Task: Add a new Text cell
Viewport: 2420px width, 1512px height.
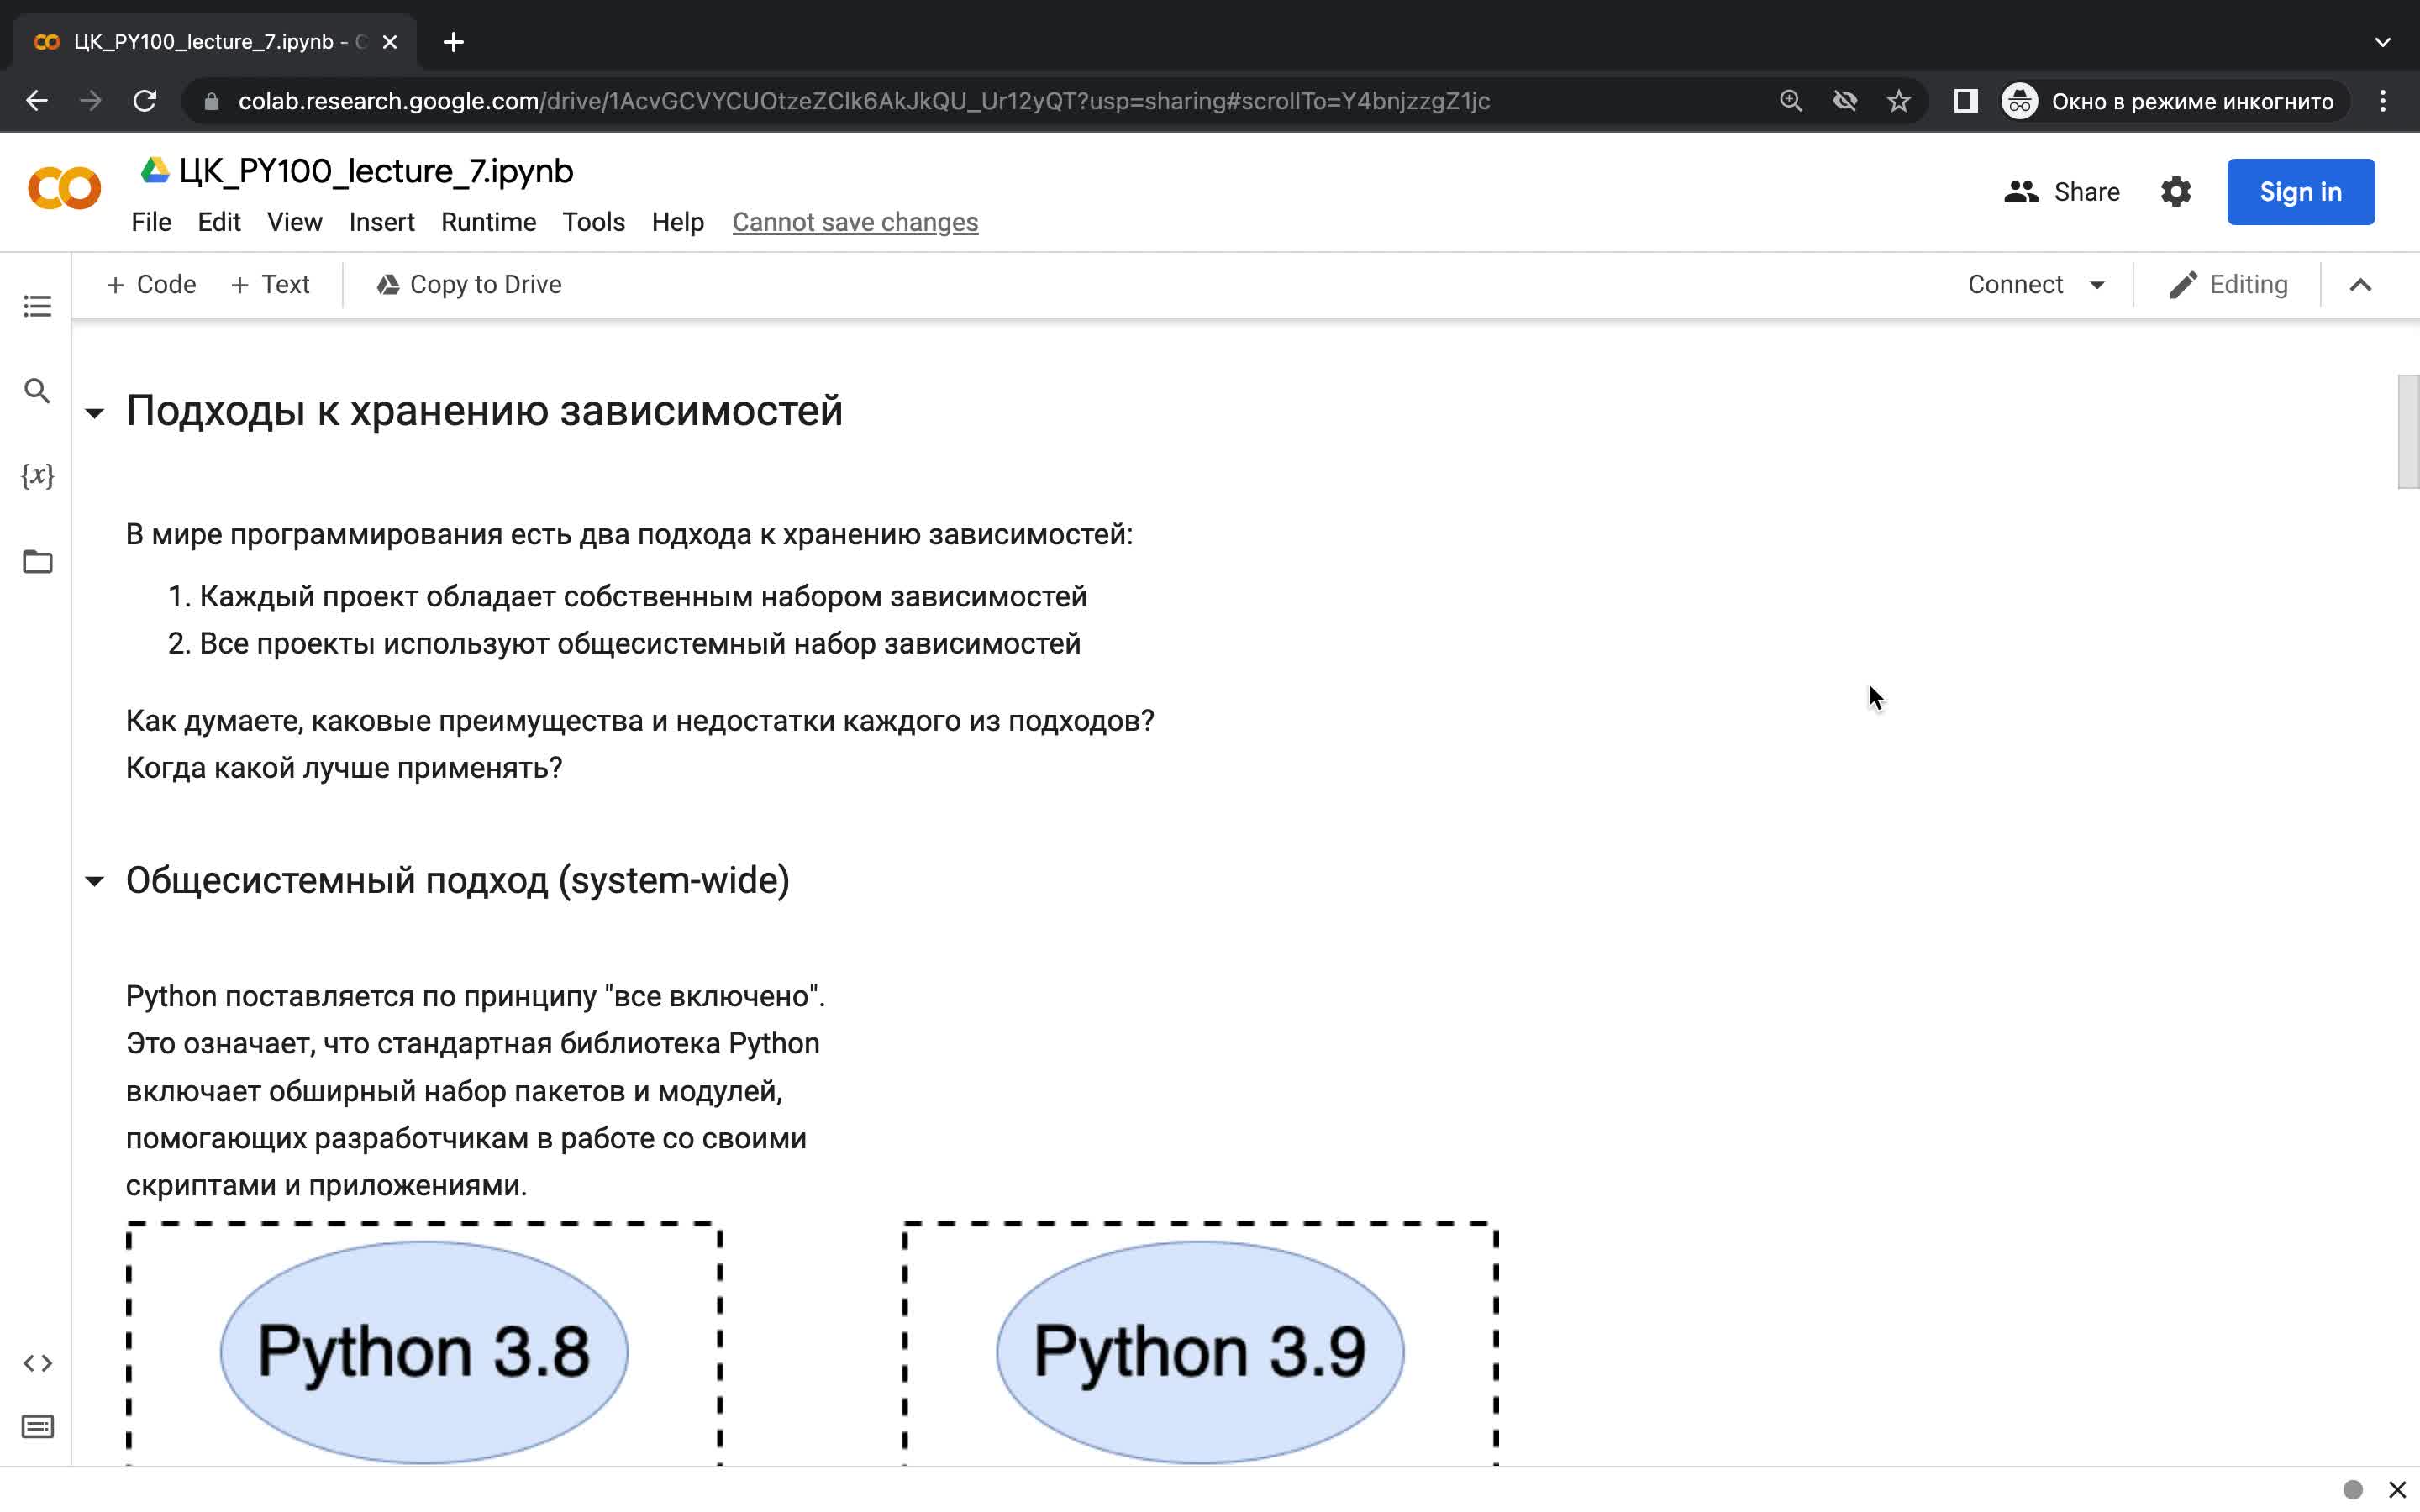Action: click(270, 285)
